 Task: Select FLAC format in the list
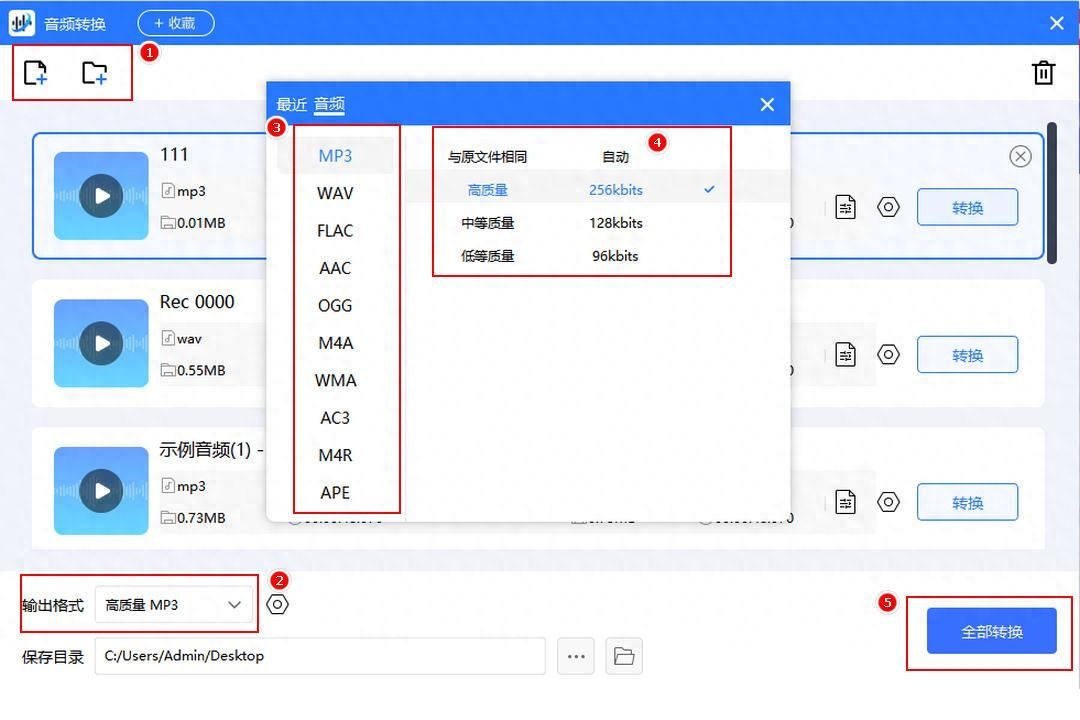pyautogui.click(x=335, y=230)
